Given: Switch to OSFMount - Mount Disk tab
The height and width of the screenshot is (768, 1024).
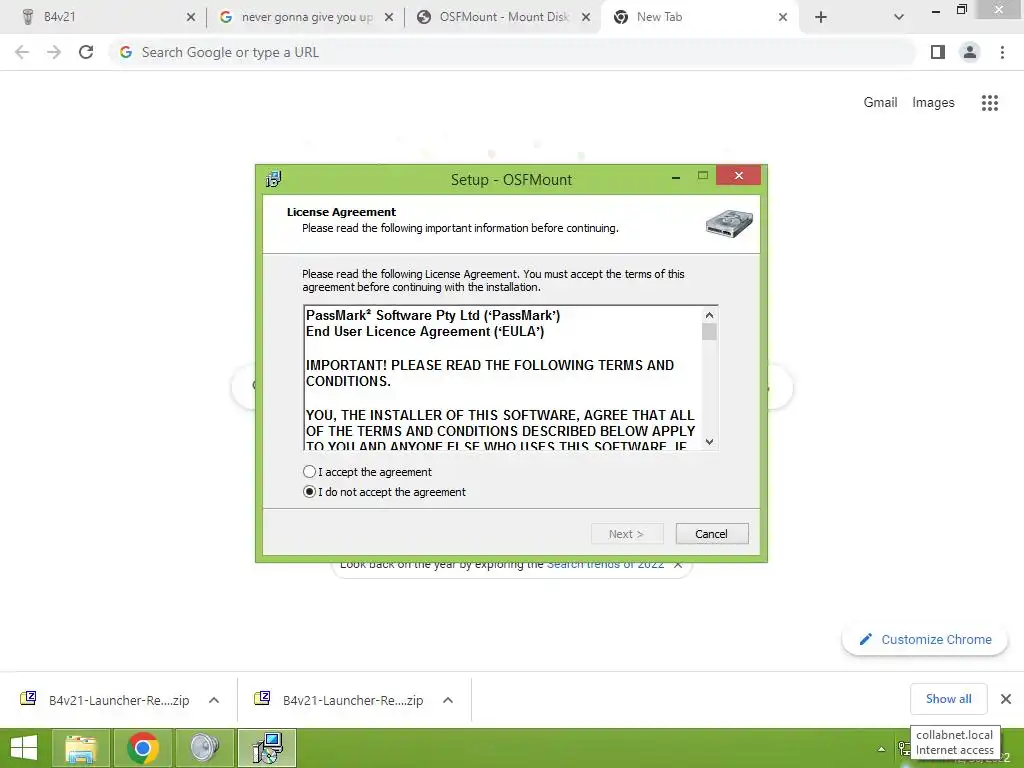Looking at the screenshot, I should pyautogui.click(x=503, y=17).
